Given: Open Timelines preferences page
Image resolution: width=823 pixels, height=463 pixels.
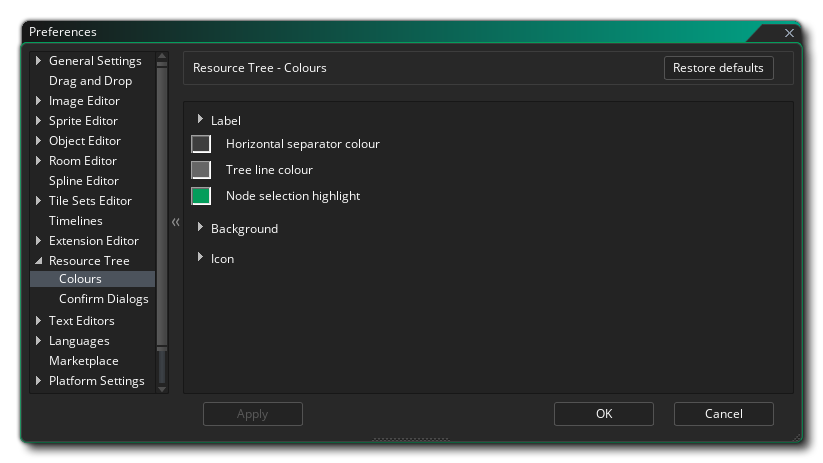Looking at the screenshot, I should click(x=75, y=221).
